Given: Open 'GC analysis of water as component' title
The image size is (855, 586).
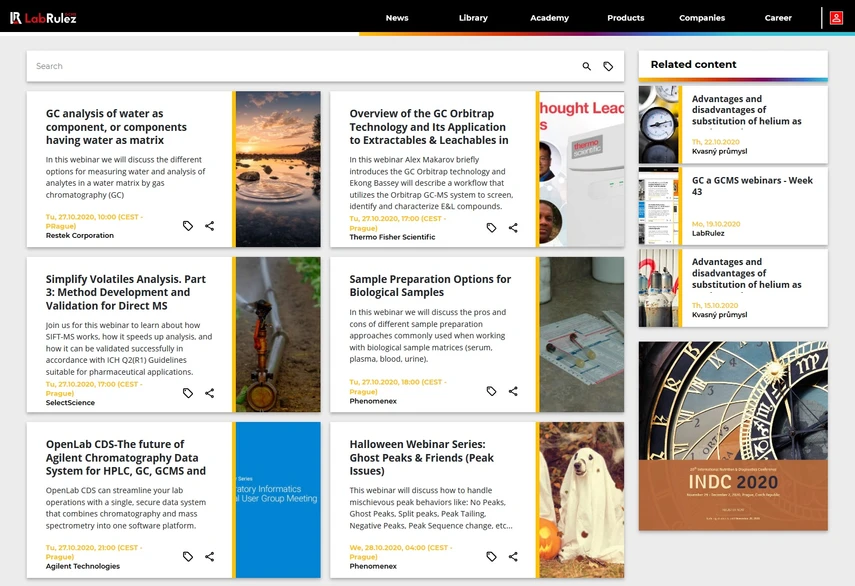Looking at the screenshot, I should pyautogui.click(x=116, y=127).
